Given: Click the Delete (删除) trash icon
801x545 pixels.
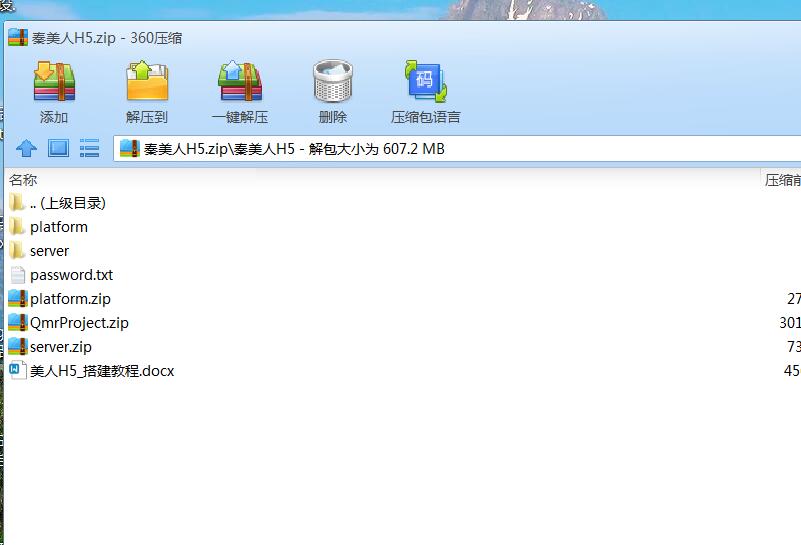Looking at the screenshot, I should [333, 82].
